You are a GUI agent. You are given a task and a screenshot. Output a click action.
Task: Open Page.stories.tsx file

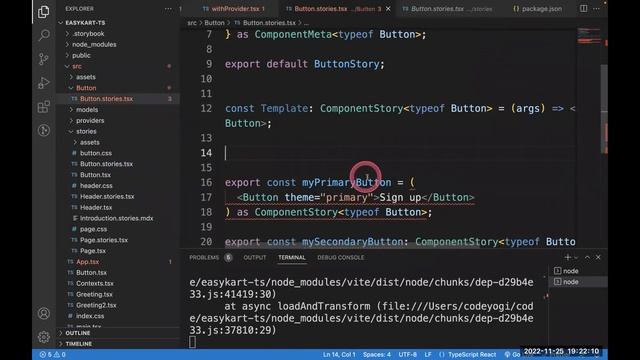118,240
